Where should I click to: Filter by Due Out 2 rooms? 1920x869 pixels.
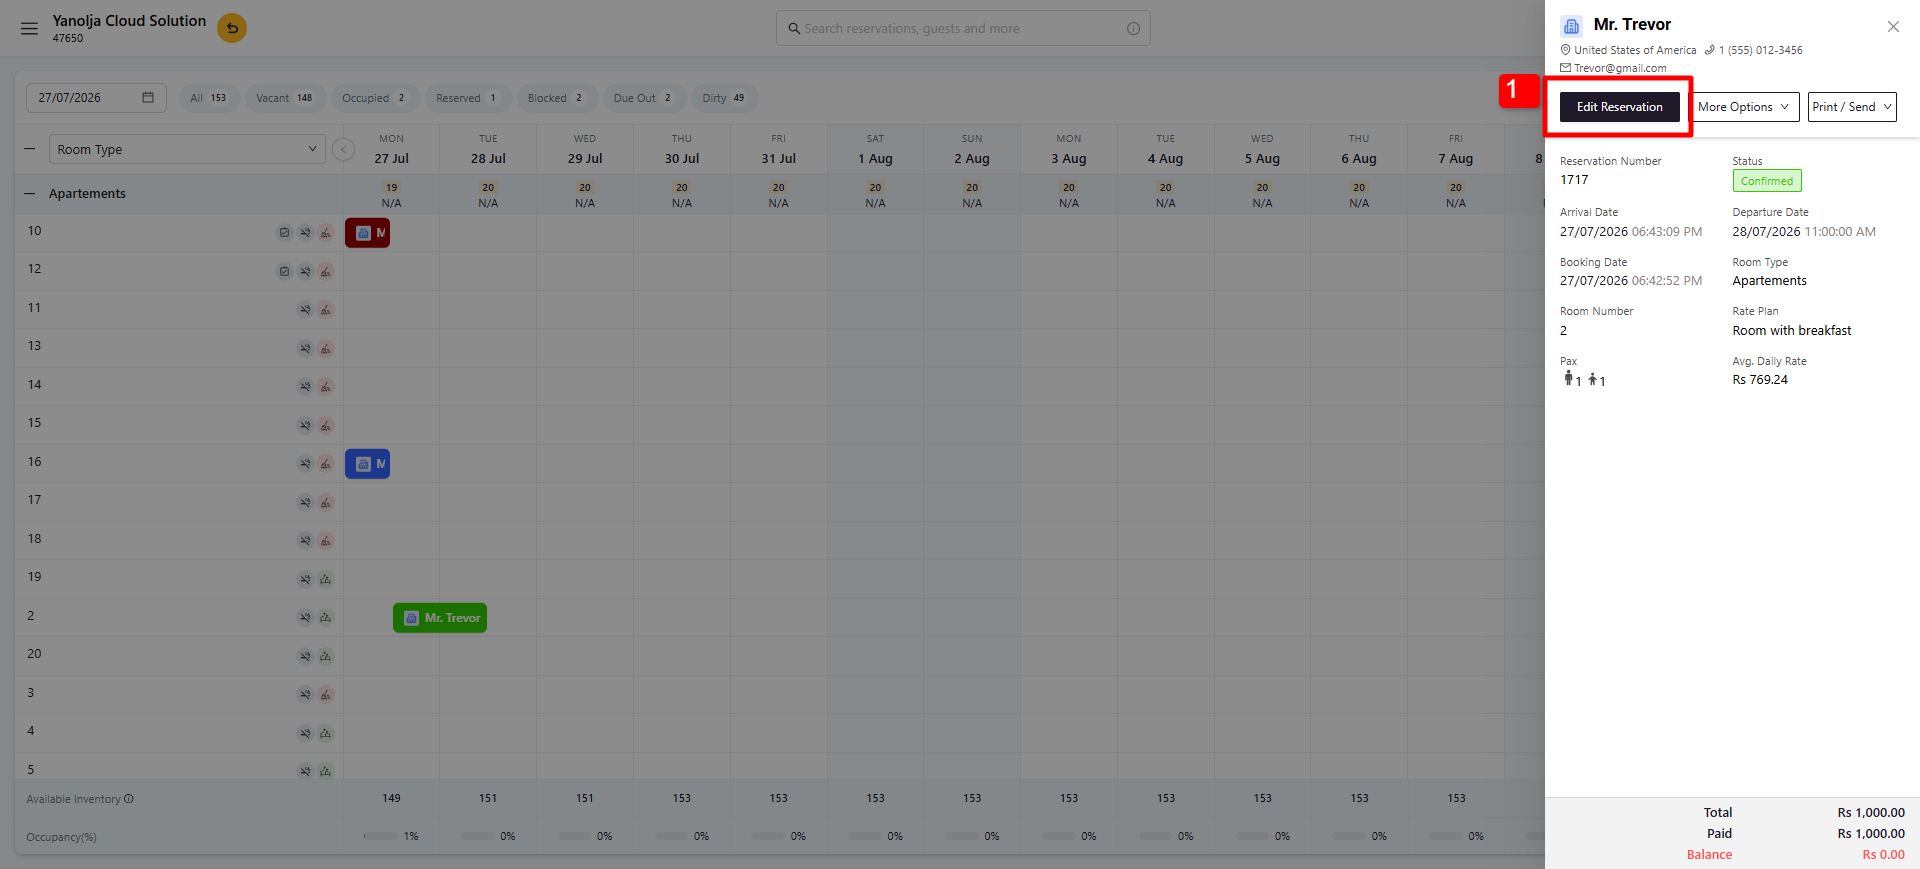[643, 98]
